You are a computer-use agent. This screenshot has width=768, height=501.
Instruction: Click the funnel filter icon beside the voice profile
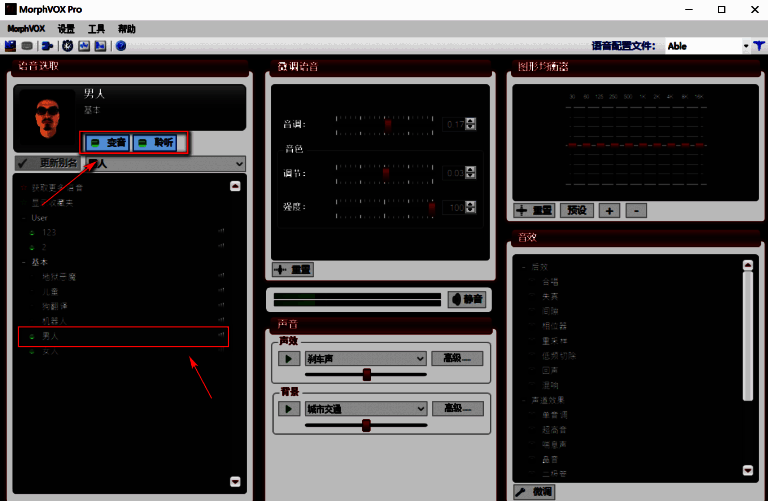click(760, 46)
